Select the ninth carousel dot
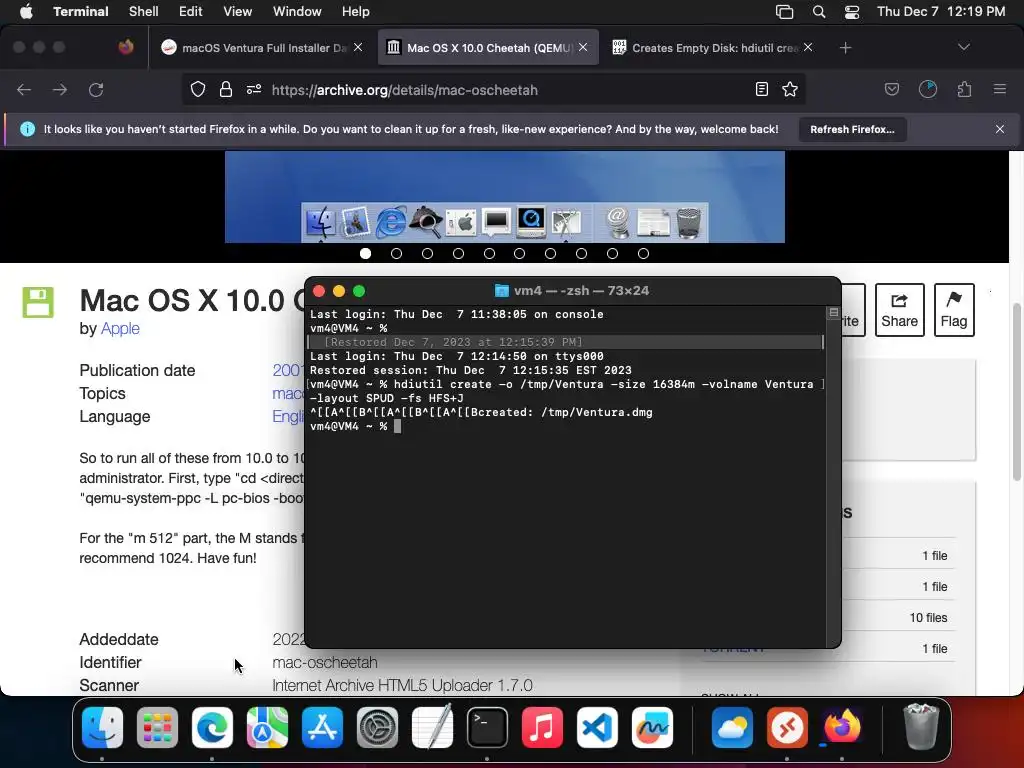The width and height of the screenshot is (1024, 768). coord(613,253)
